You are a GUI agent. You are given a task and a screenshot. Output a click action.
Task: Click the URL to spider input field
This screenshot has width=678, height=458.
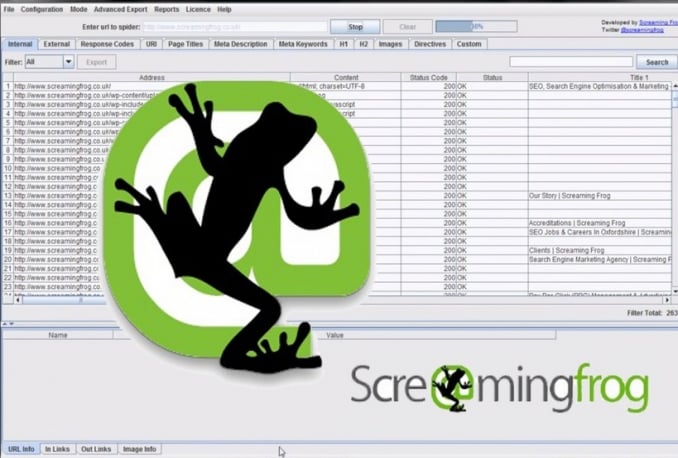(235, 27)
